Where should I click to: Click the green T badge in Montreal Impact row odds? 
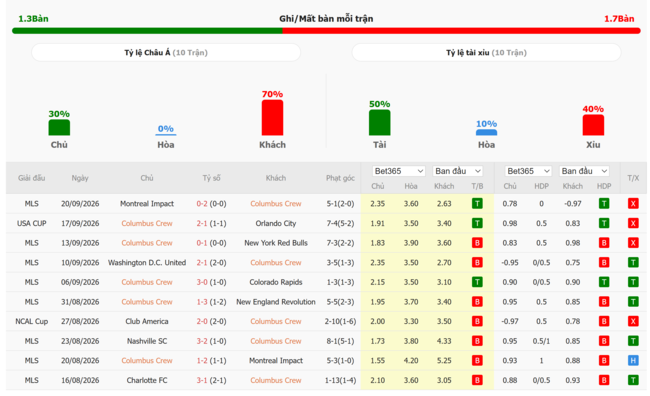477,204
